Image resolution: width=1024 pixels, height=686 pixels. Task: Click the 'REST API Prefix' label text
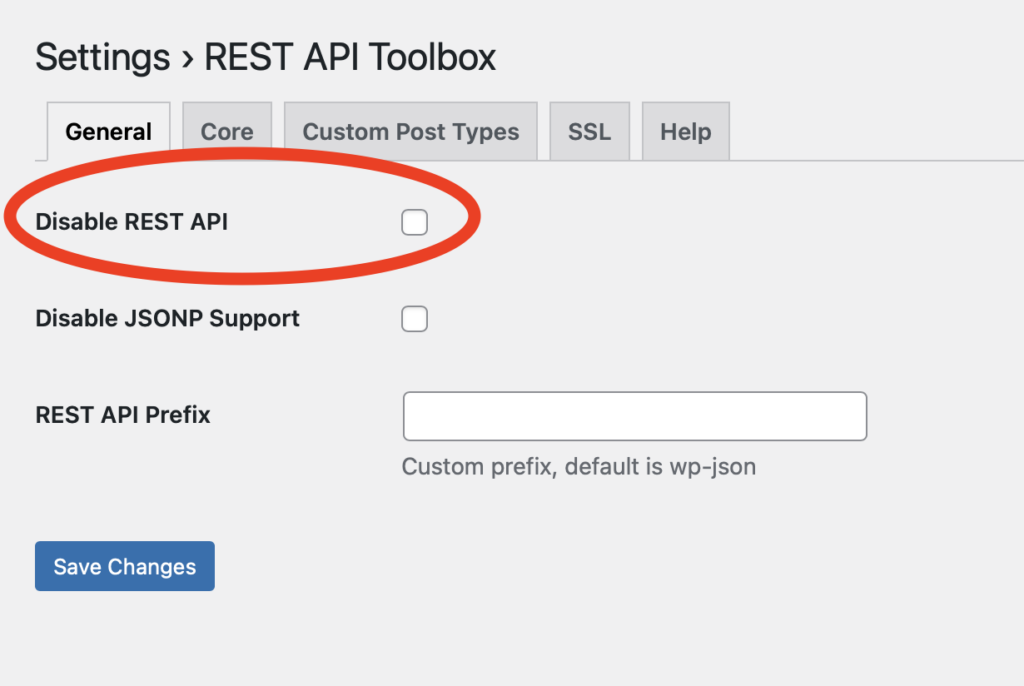click(123, 415)
